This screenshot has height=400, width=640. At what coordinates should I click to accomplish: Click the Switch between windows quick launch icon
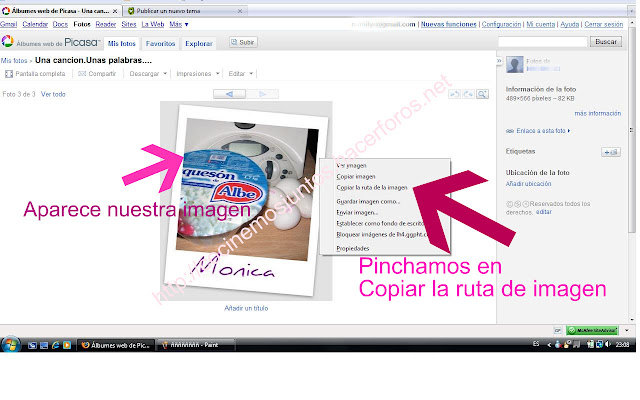point(44,345)
